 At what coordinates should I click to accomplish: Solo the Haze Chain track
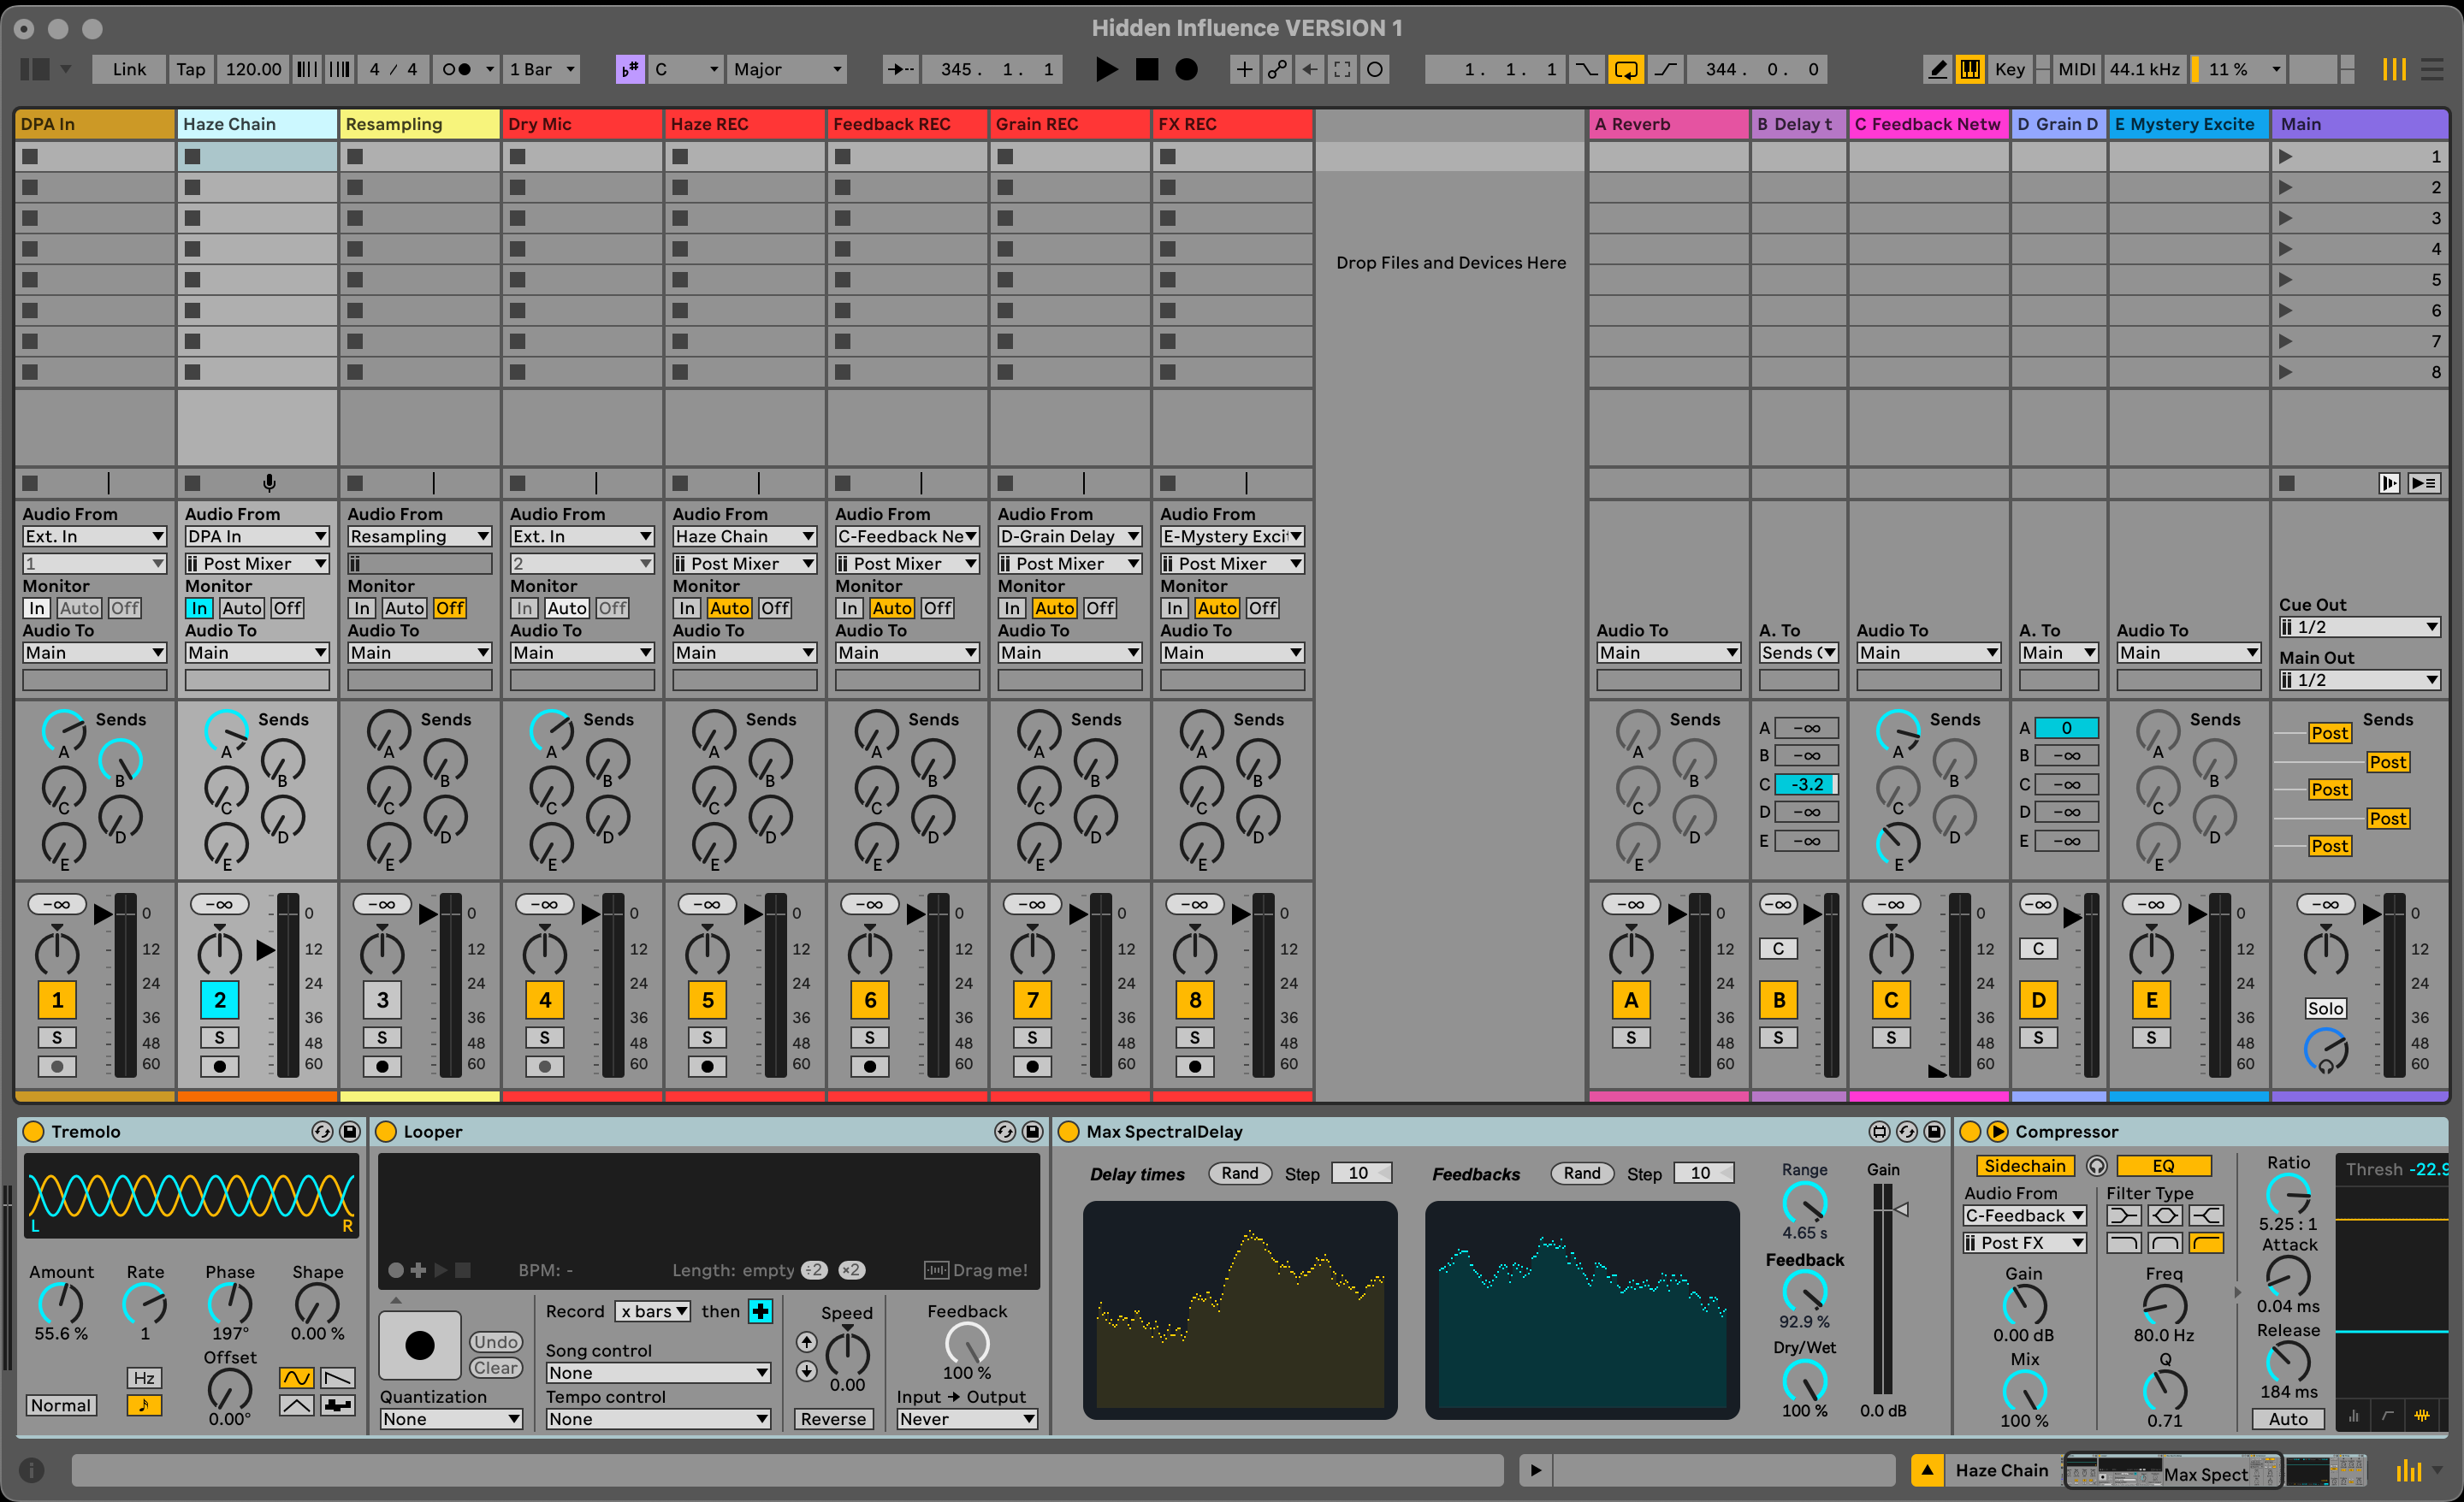(x=219, y=1037)
